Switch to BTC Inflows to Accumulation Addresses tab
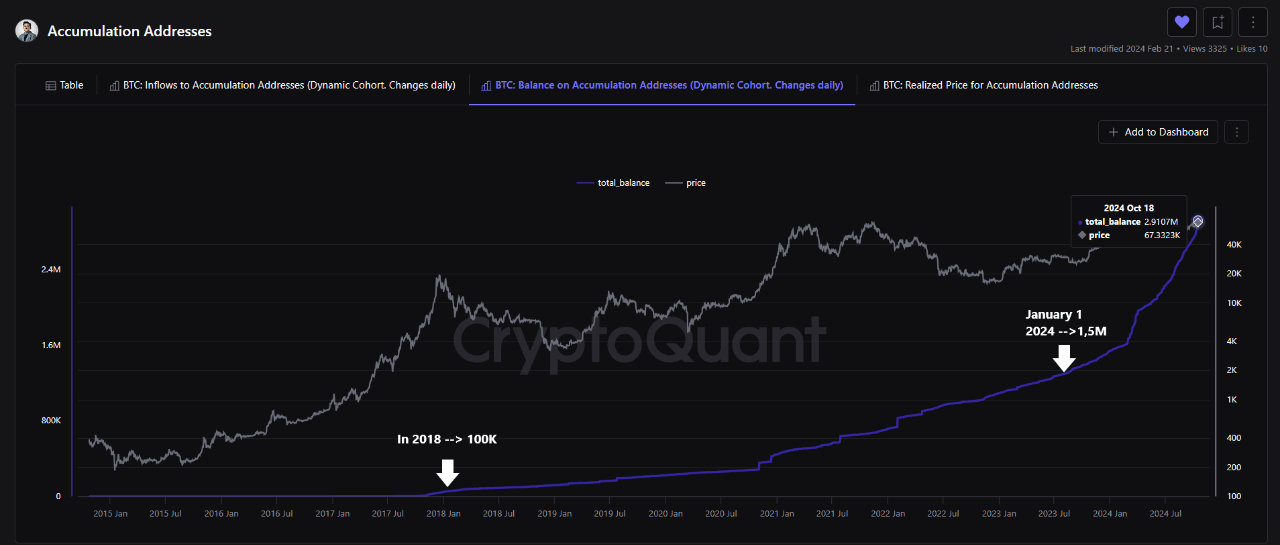 click(282, 85)
